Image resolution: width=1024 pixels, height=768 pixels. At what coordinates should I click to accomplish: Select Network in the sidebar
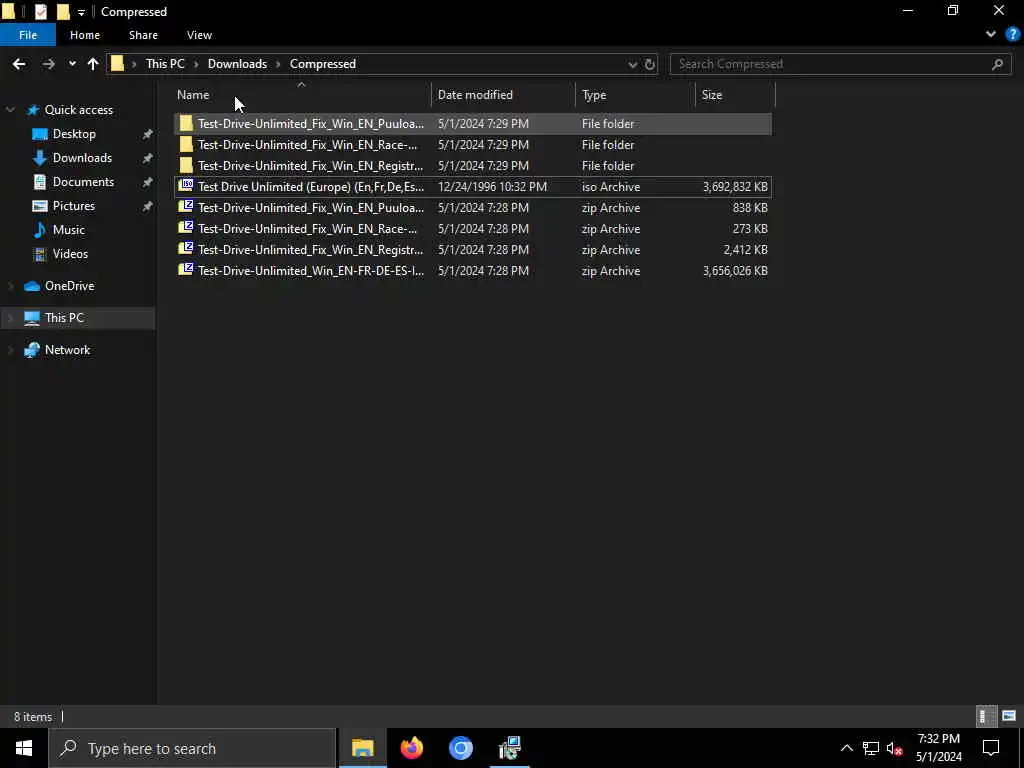tap(67, 350)
